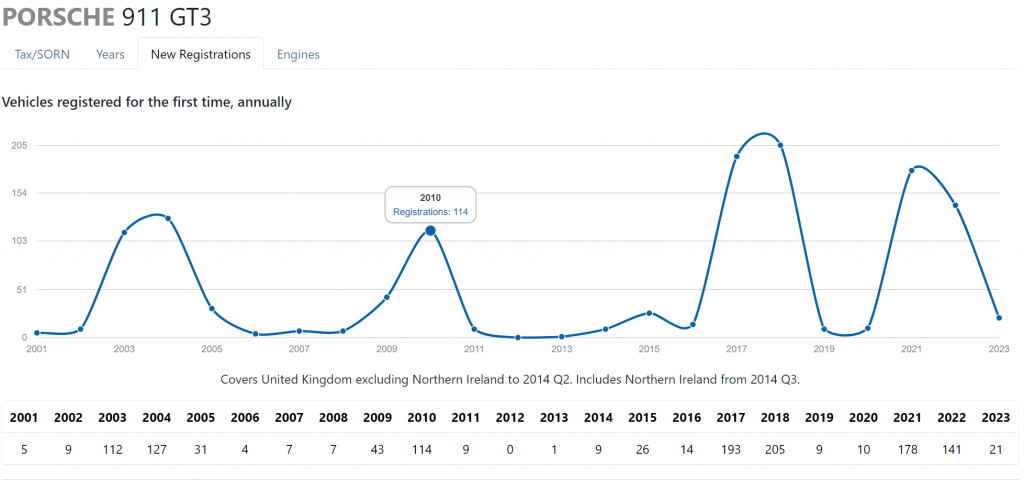Click the table value 178
Screen dimensions: 1024x492
(x=908, y=450)
